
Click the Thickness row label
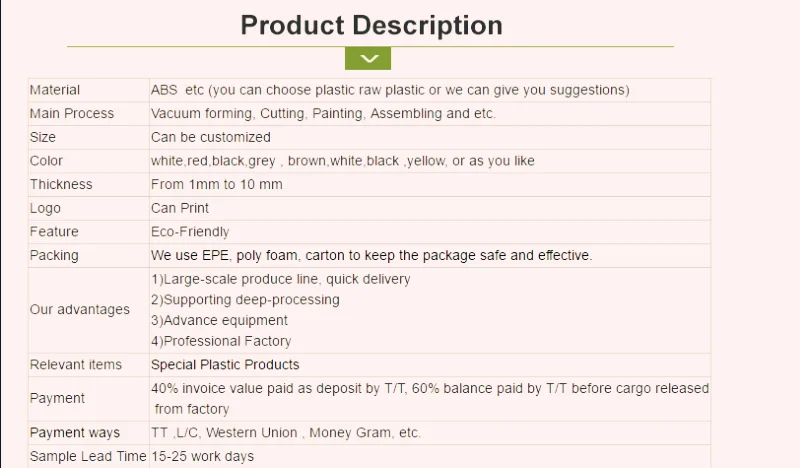61,185
